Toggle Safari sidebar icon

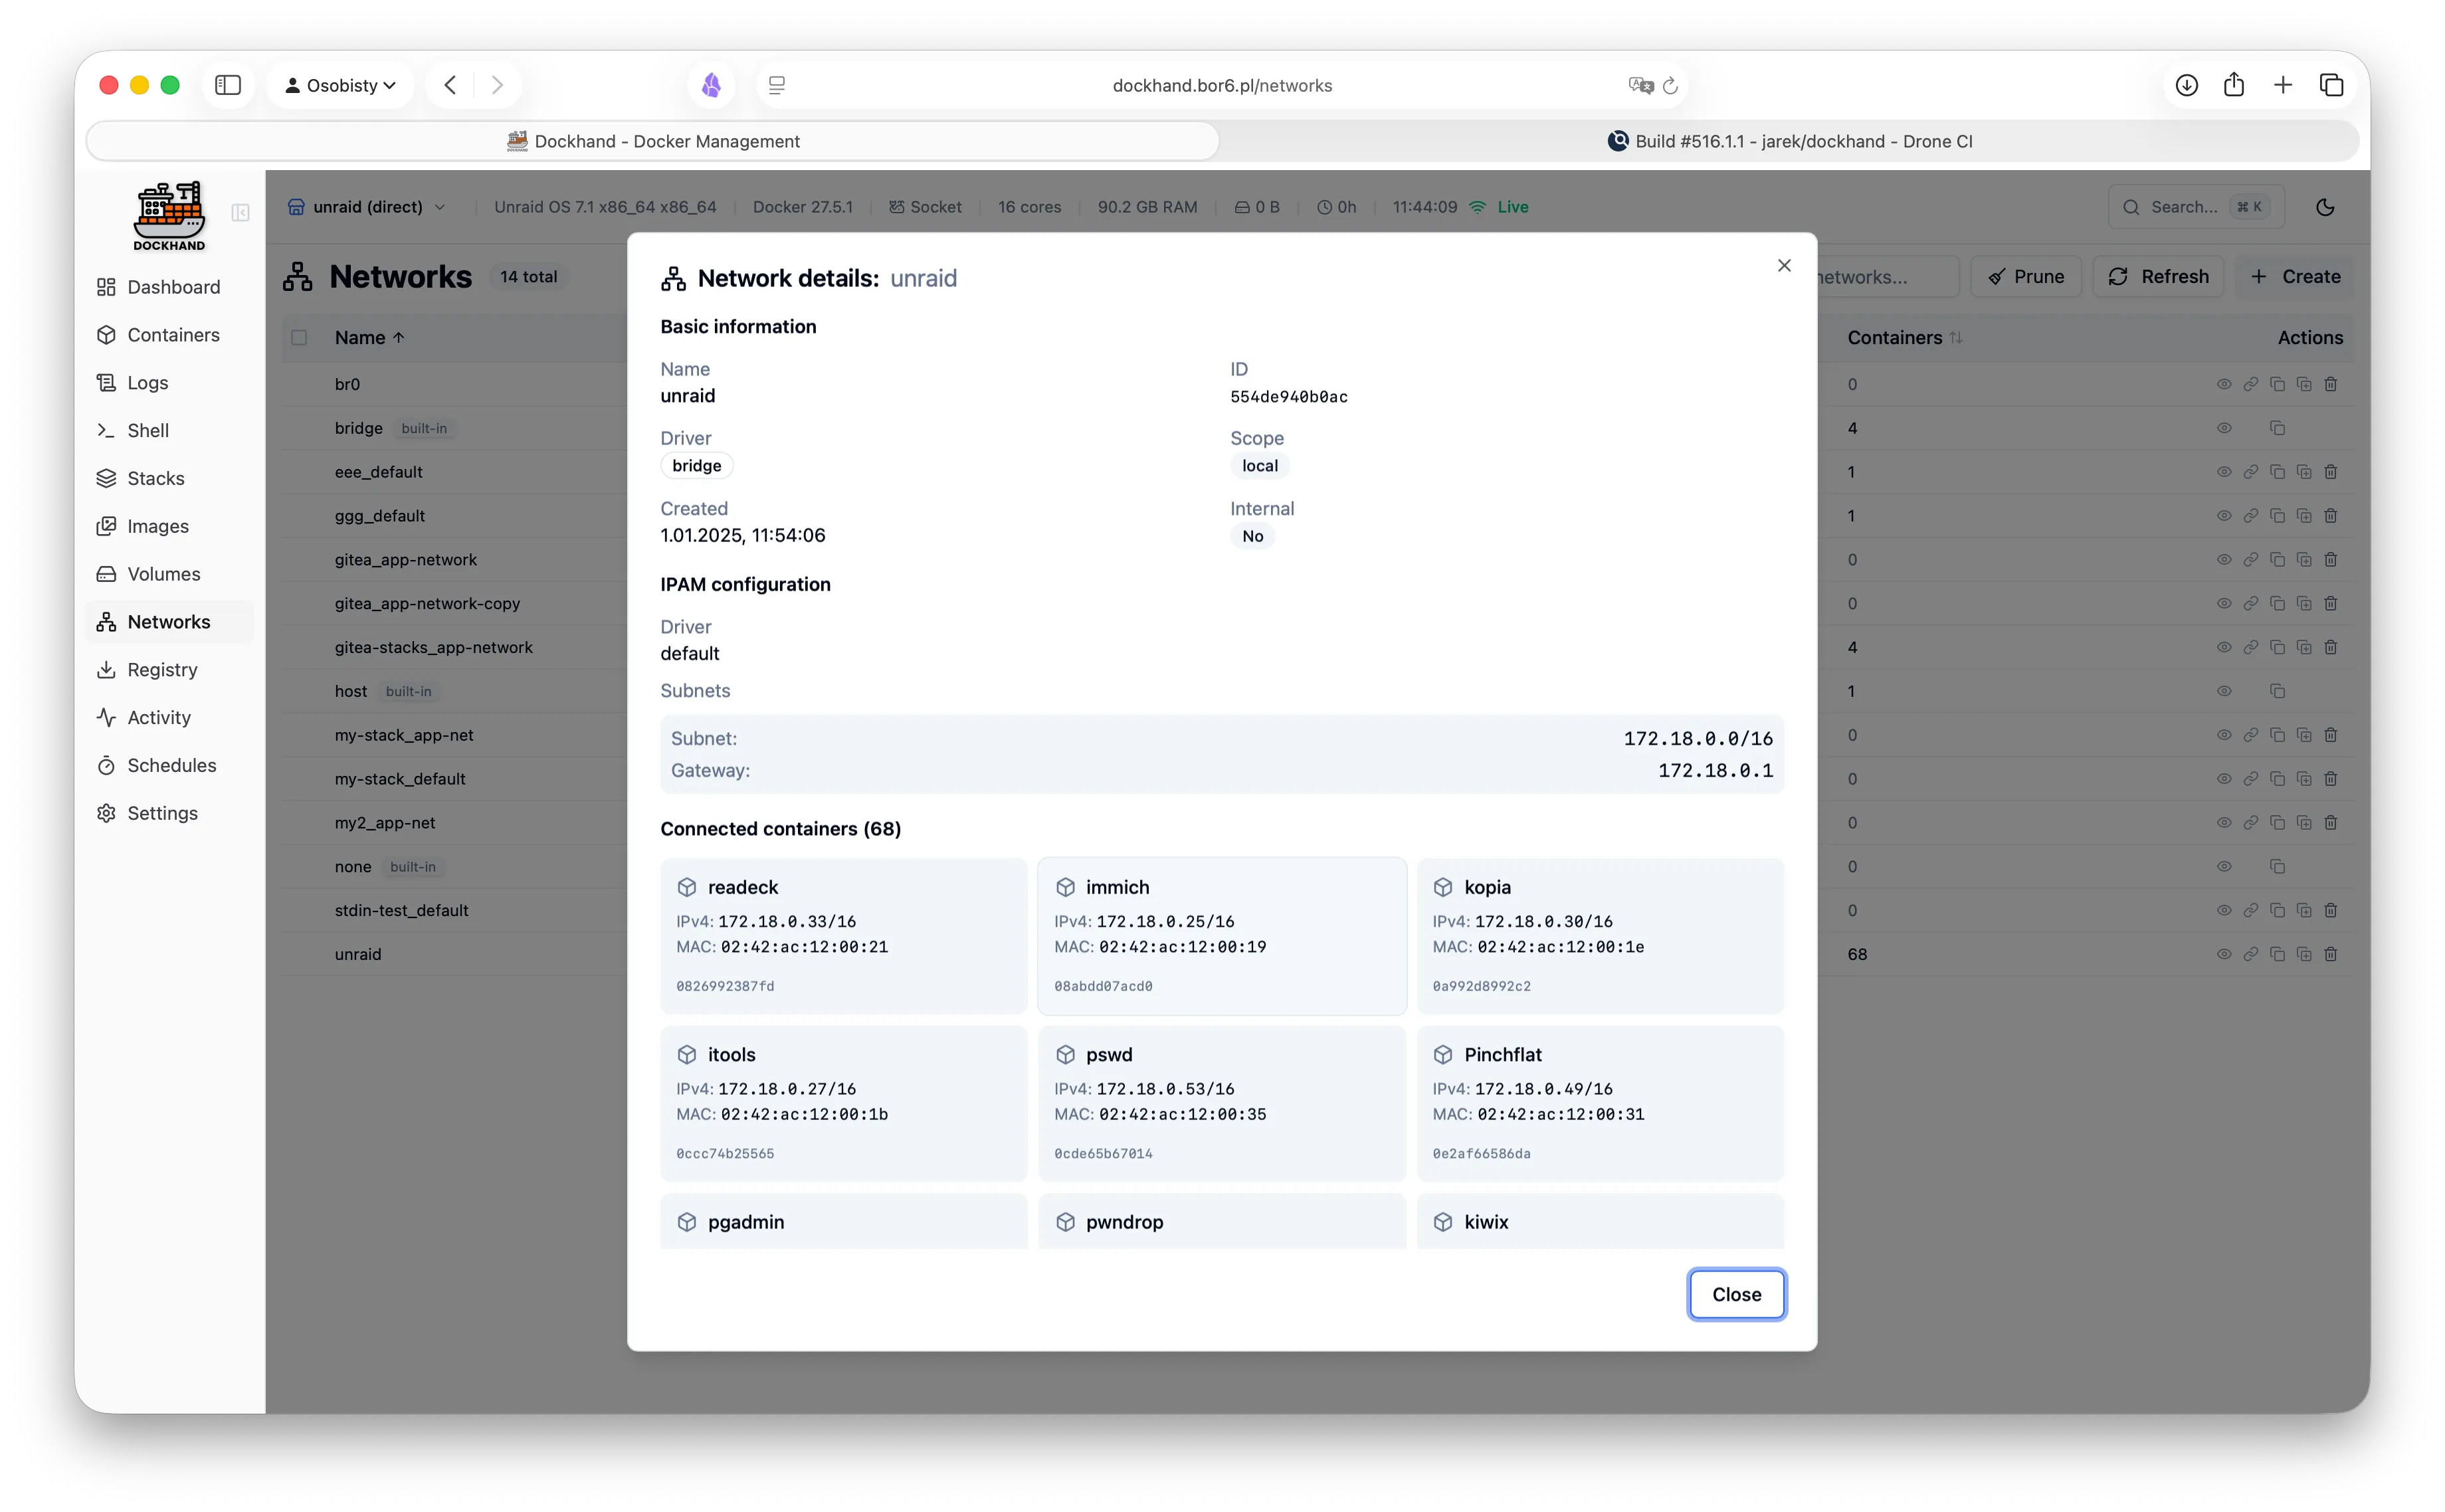click(228, 85)
